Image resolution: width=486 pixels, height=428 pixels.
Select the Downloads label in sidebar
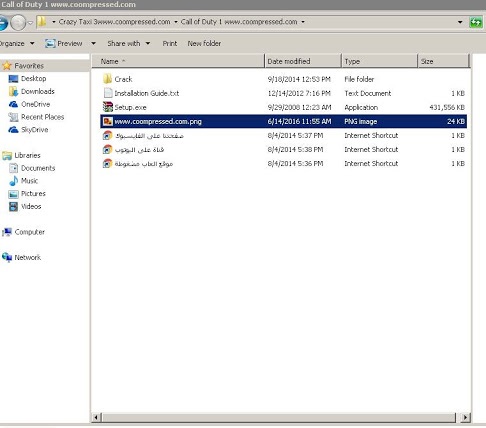pos(38,91)
